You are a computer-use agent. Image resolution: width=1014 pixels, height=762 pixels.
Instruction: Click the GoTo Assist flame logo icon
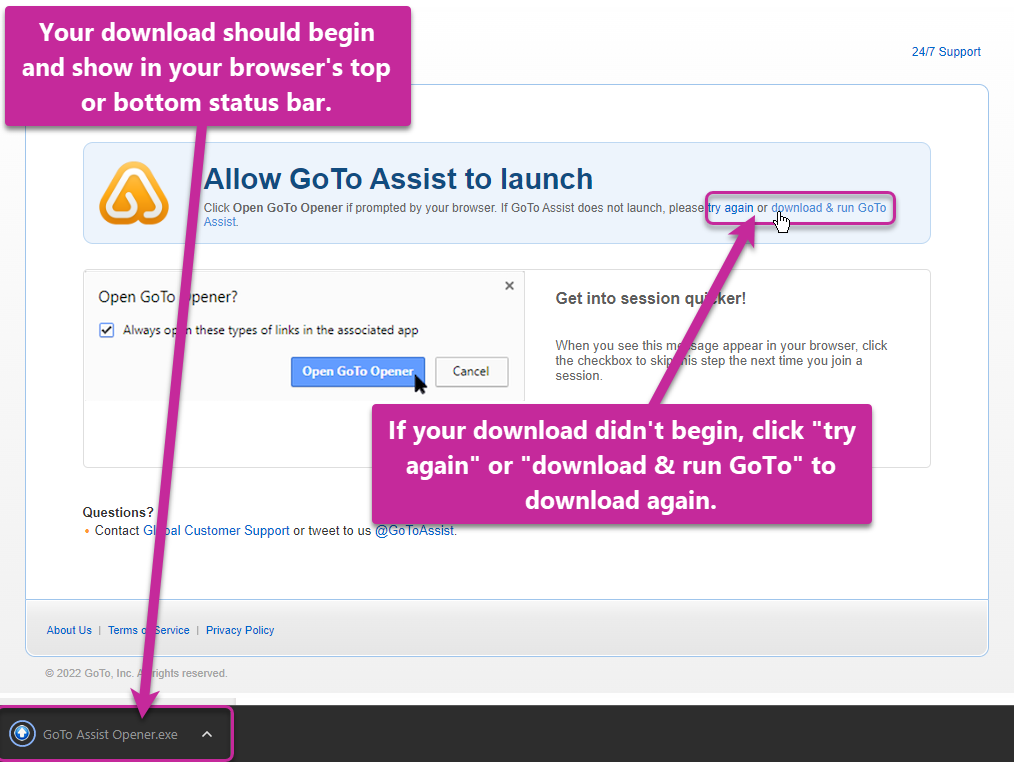[135, 194]
